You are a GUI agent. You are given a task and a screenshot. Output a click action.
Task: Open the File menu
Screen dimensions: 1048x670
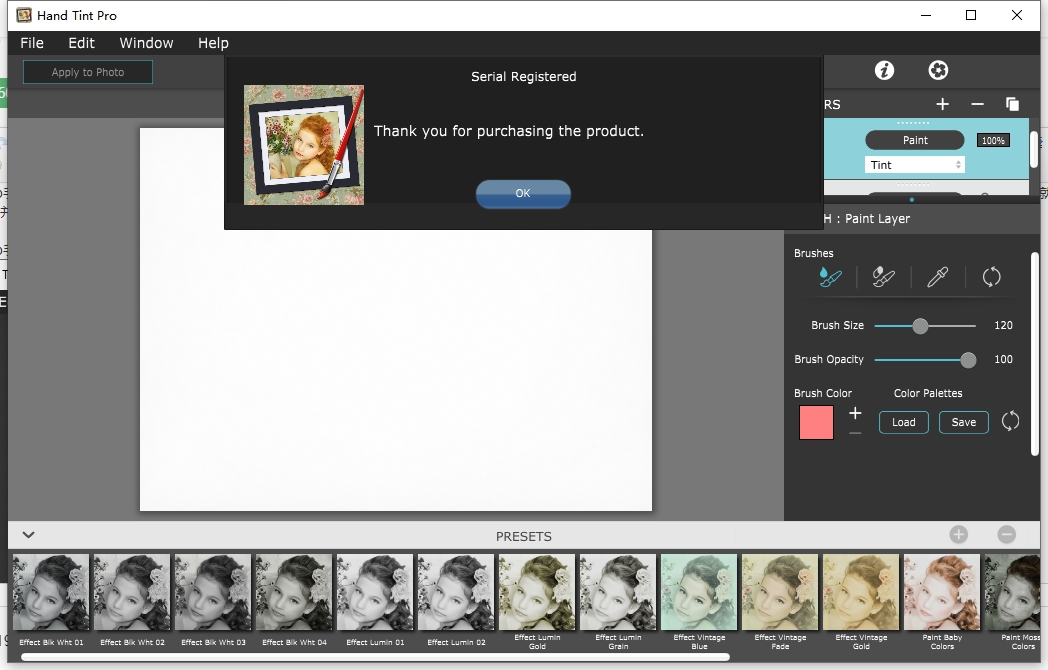32,43
